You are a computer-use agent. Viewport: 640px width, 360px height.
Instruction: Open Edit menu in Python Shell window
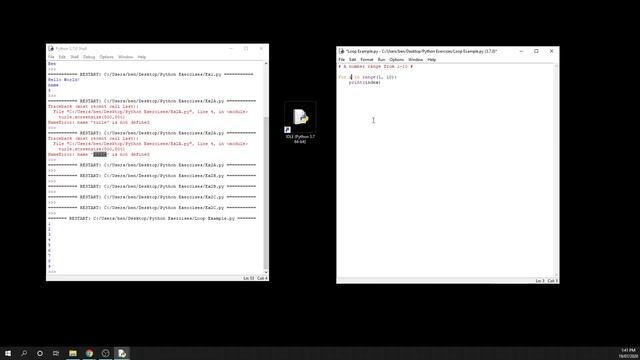point(62,57)
